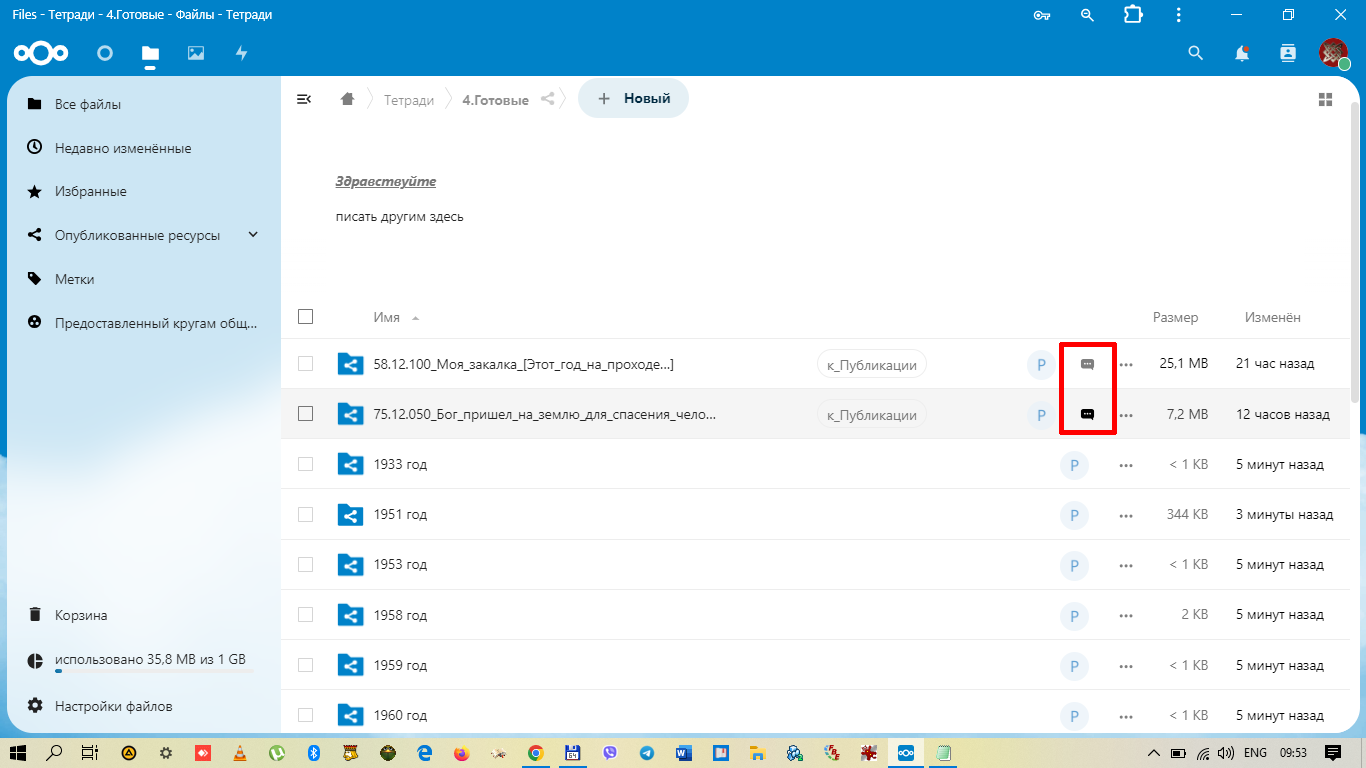Open comments for the 75.12.050 folder
This screenshot has height=768, width=1366.
pyautogui.click(x=1087, y=414)
